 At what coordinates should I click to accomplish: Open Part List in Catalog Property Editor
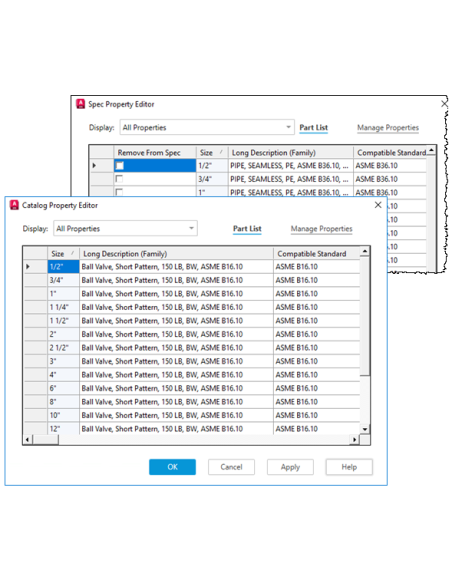click(x=247, y=229)
